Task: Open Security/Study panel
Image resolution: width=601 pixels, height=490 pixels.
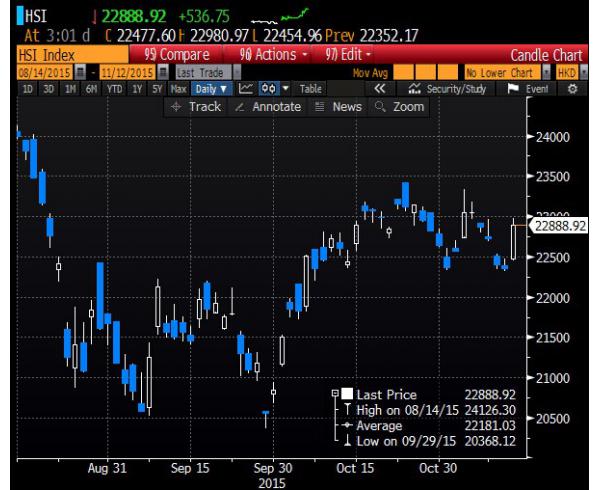Action: [447, 89]
